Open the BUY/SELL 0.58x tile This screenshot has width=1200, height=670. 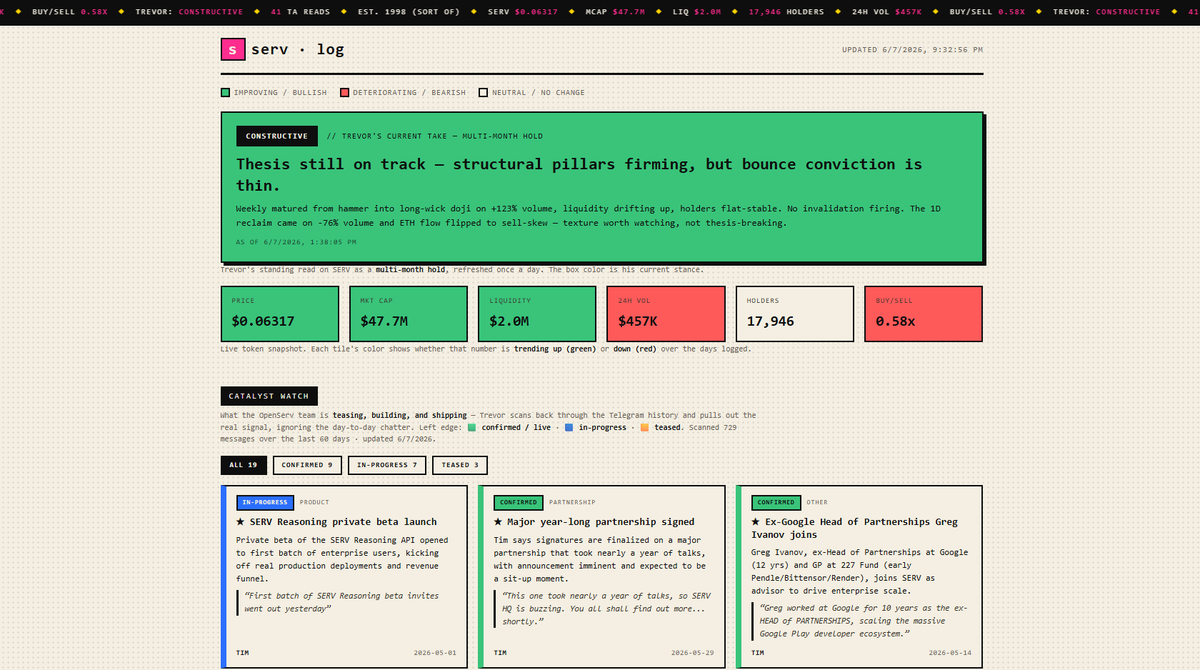923,313
